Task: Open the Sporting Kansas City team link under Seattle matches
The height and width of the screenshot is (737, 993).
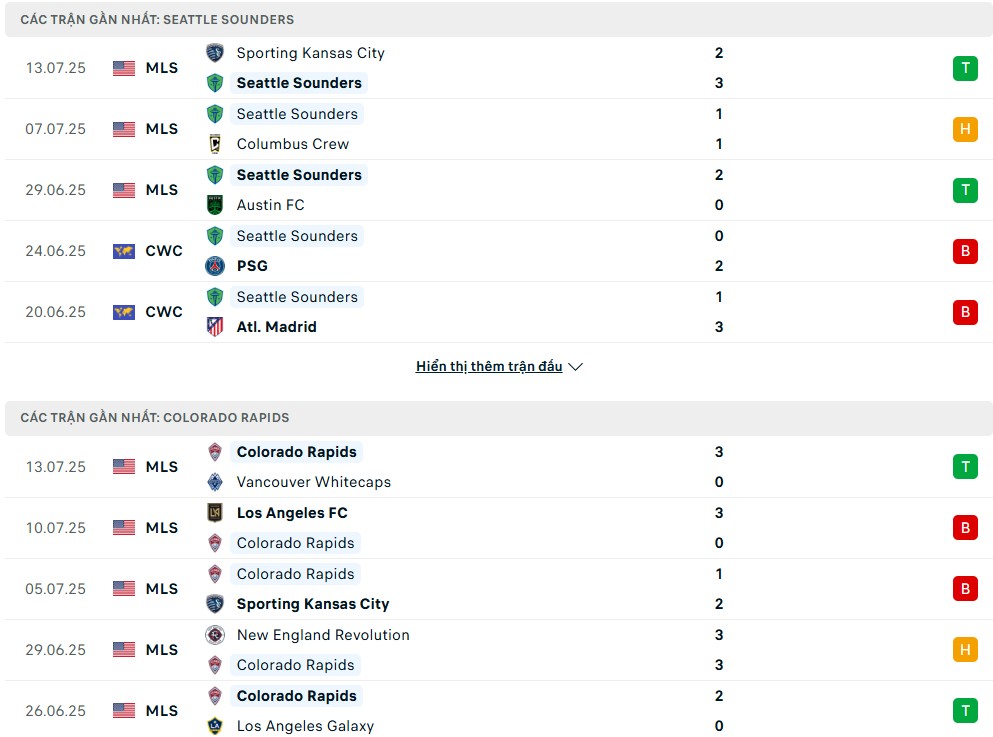Action: tap(310, 53)
